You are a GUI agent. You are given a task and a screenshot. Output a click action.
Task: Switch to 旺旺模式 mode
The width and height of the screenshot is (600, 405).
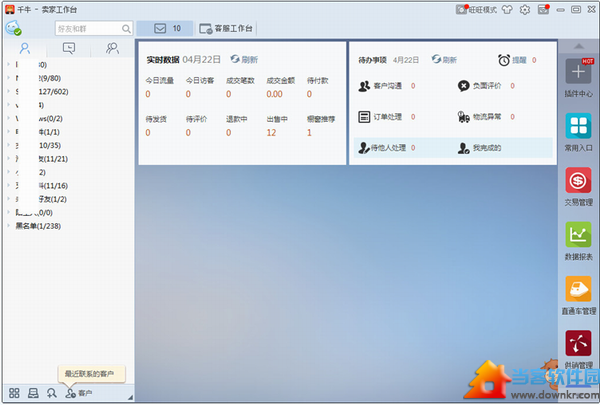[476, 10]
